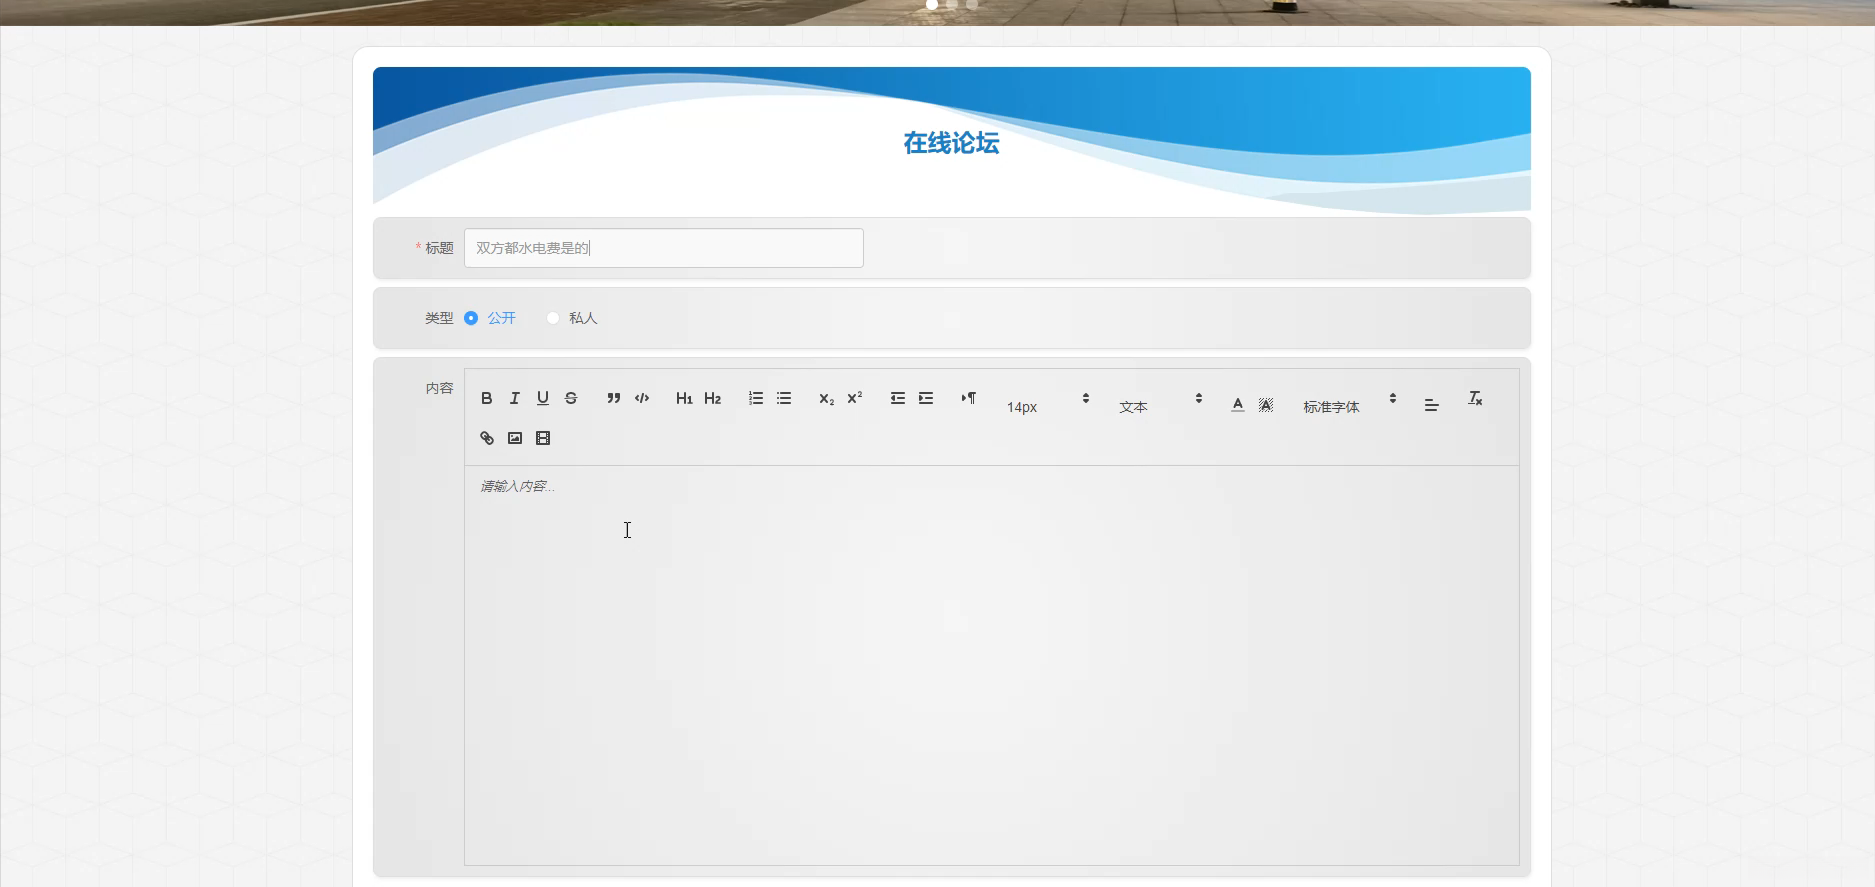Toggle italic formatting in the editor
1875x887 pixels.
[x=515, y=398]
